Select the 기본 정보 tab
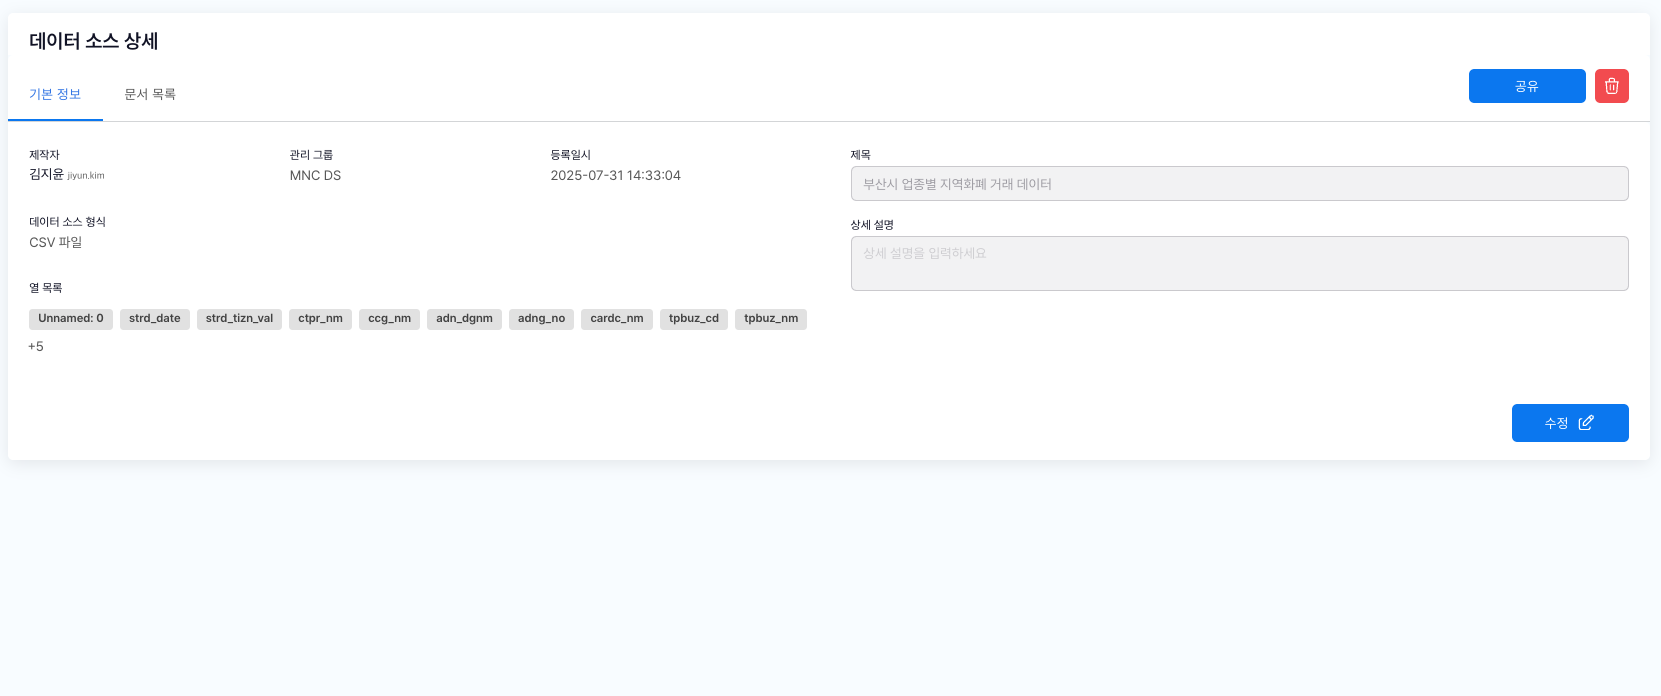Viewport: 1661px width, 696px height. point(55,94)
